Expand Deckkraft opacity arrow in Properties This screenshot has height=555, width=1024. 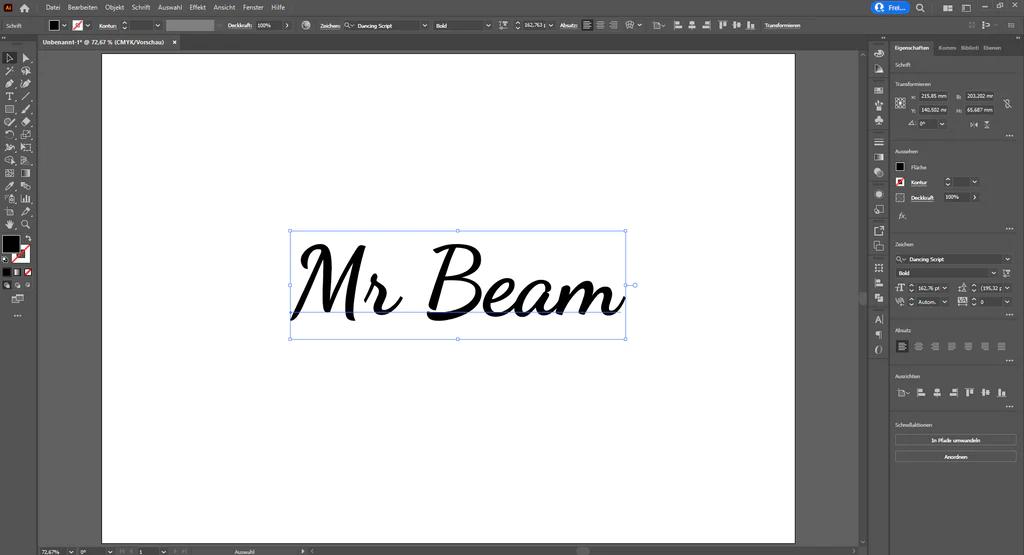pos(975,197)
